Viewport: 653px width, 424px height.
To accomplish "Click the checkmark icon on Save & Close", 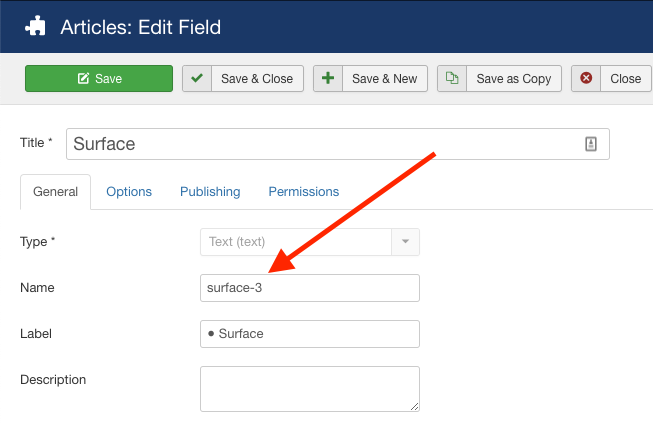I will (x=197, y=79).
